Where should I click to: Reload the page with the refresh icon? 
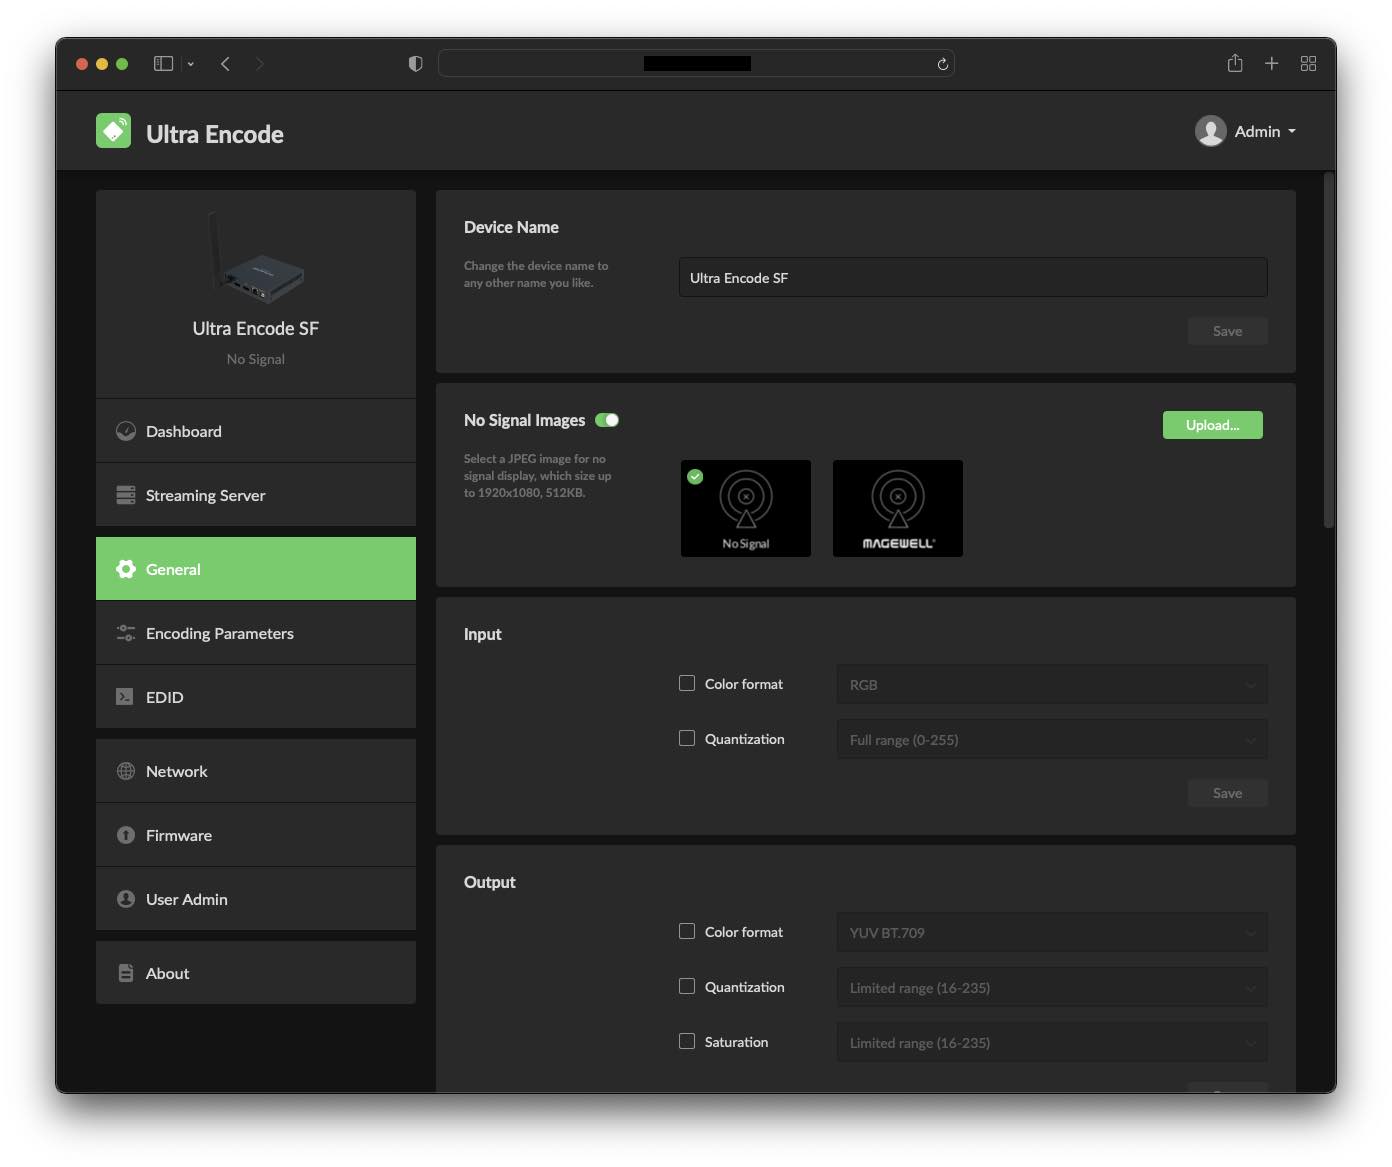(x=942, y=64)
